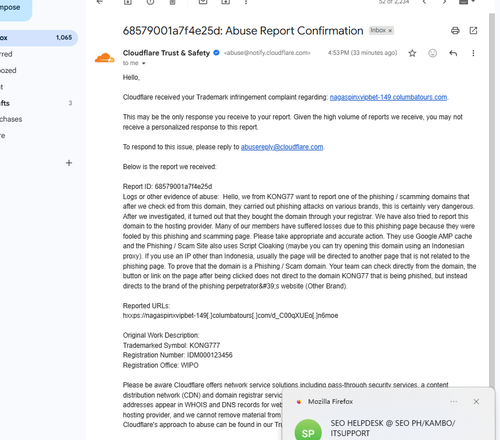
Task: Click the 4:53 PM timestamp
Action: [362, 53]
